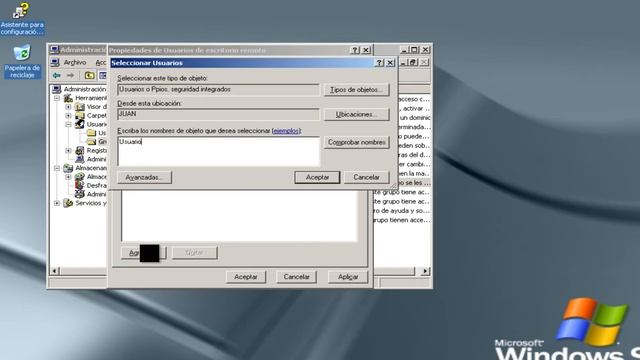
Task: Click the Forward arrow in Administración toolbar
Action: point(70,76)
